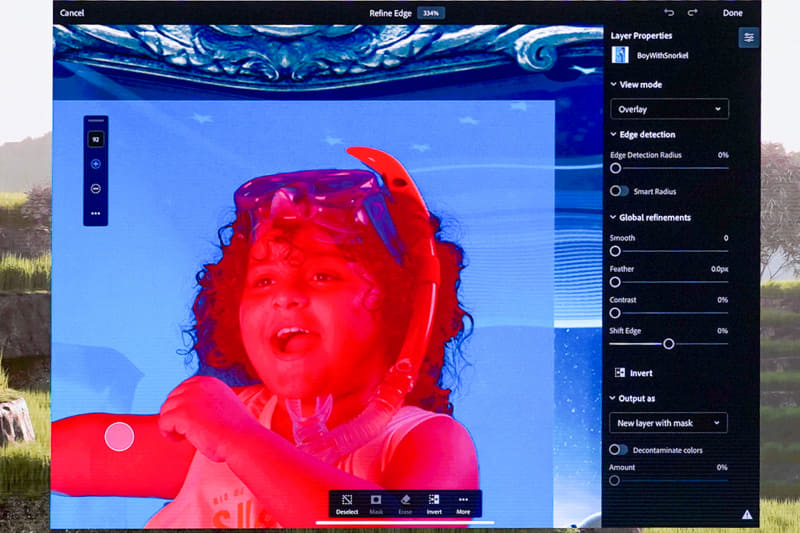Click the warning triangle icon
800x533 pixels.
[747, 514]
